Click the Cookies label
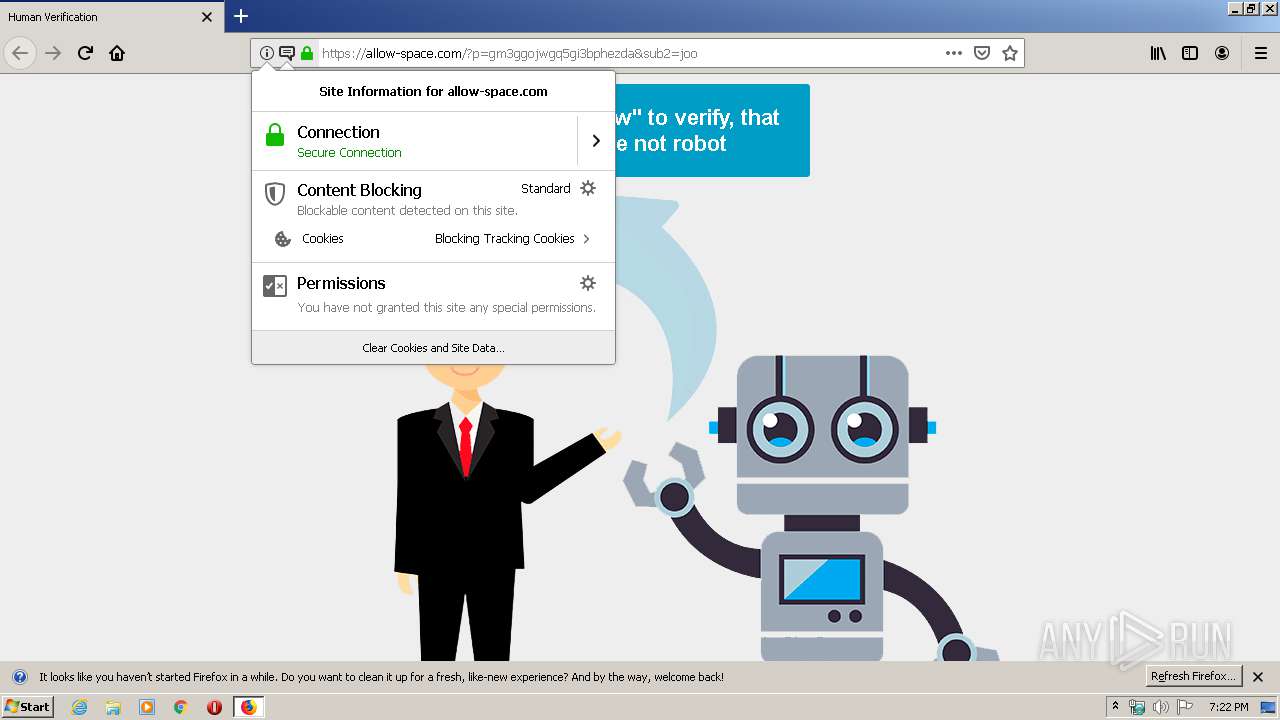 pyautogui.click(x=322, y=239)
